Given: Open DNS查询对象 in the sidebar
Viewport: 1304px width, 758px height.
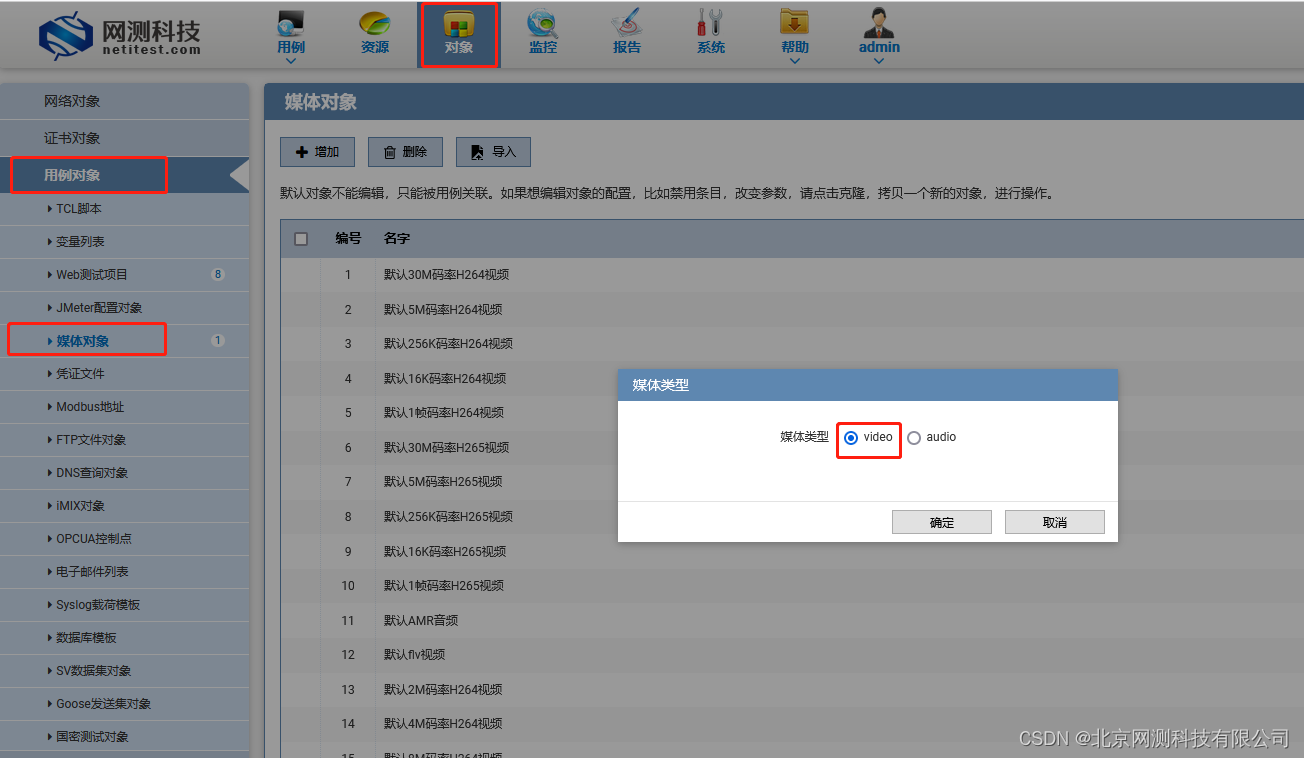Looking at the screenshot, I should 124,473.
